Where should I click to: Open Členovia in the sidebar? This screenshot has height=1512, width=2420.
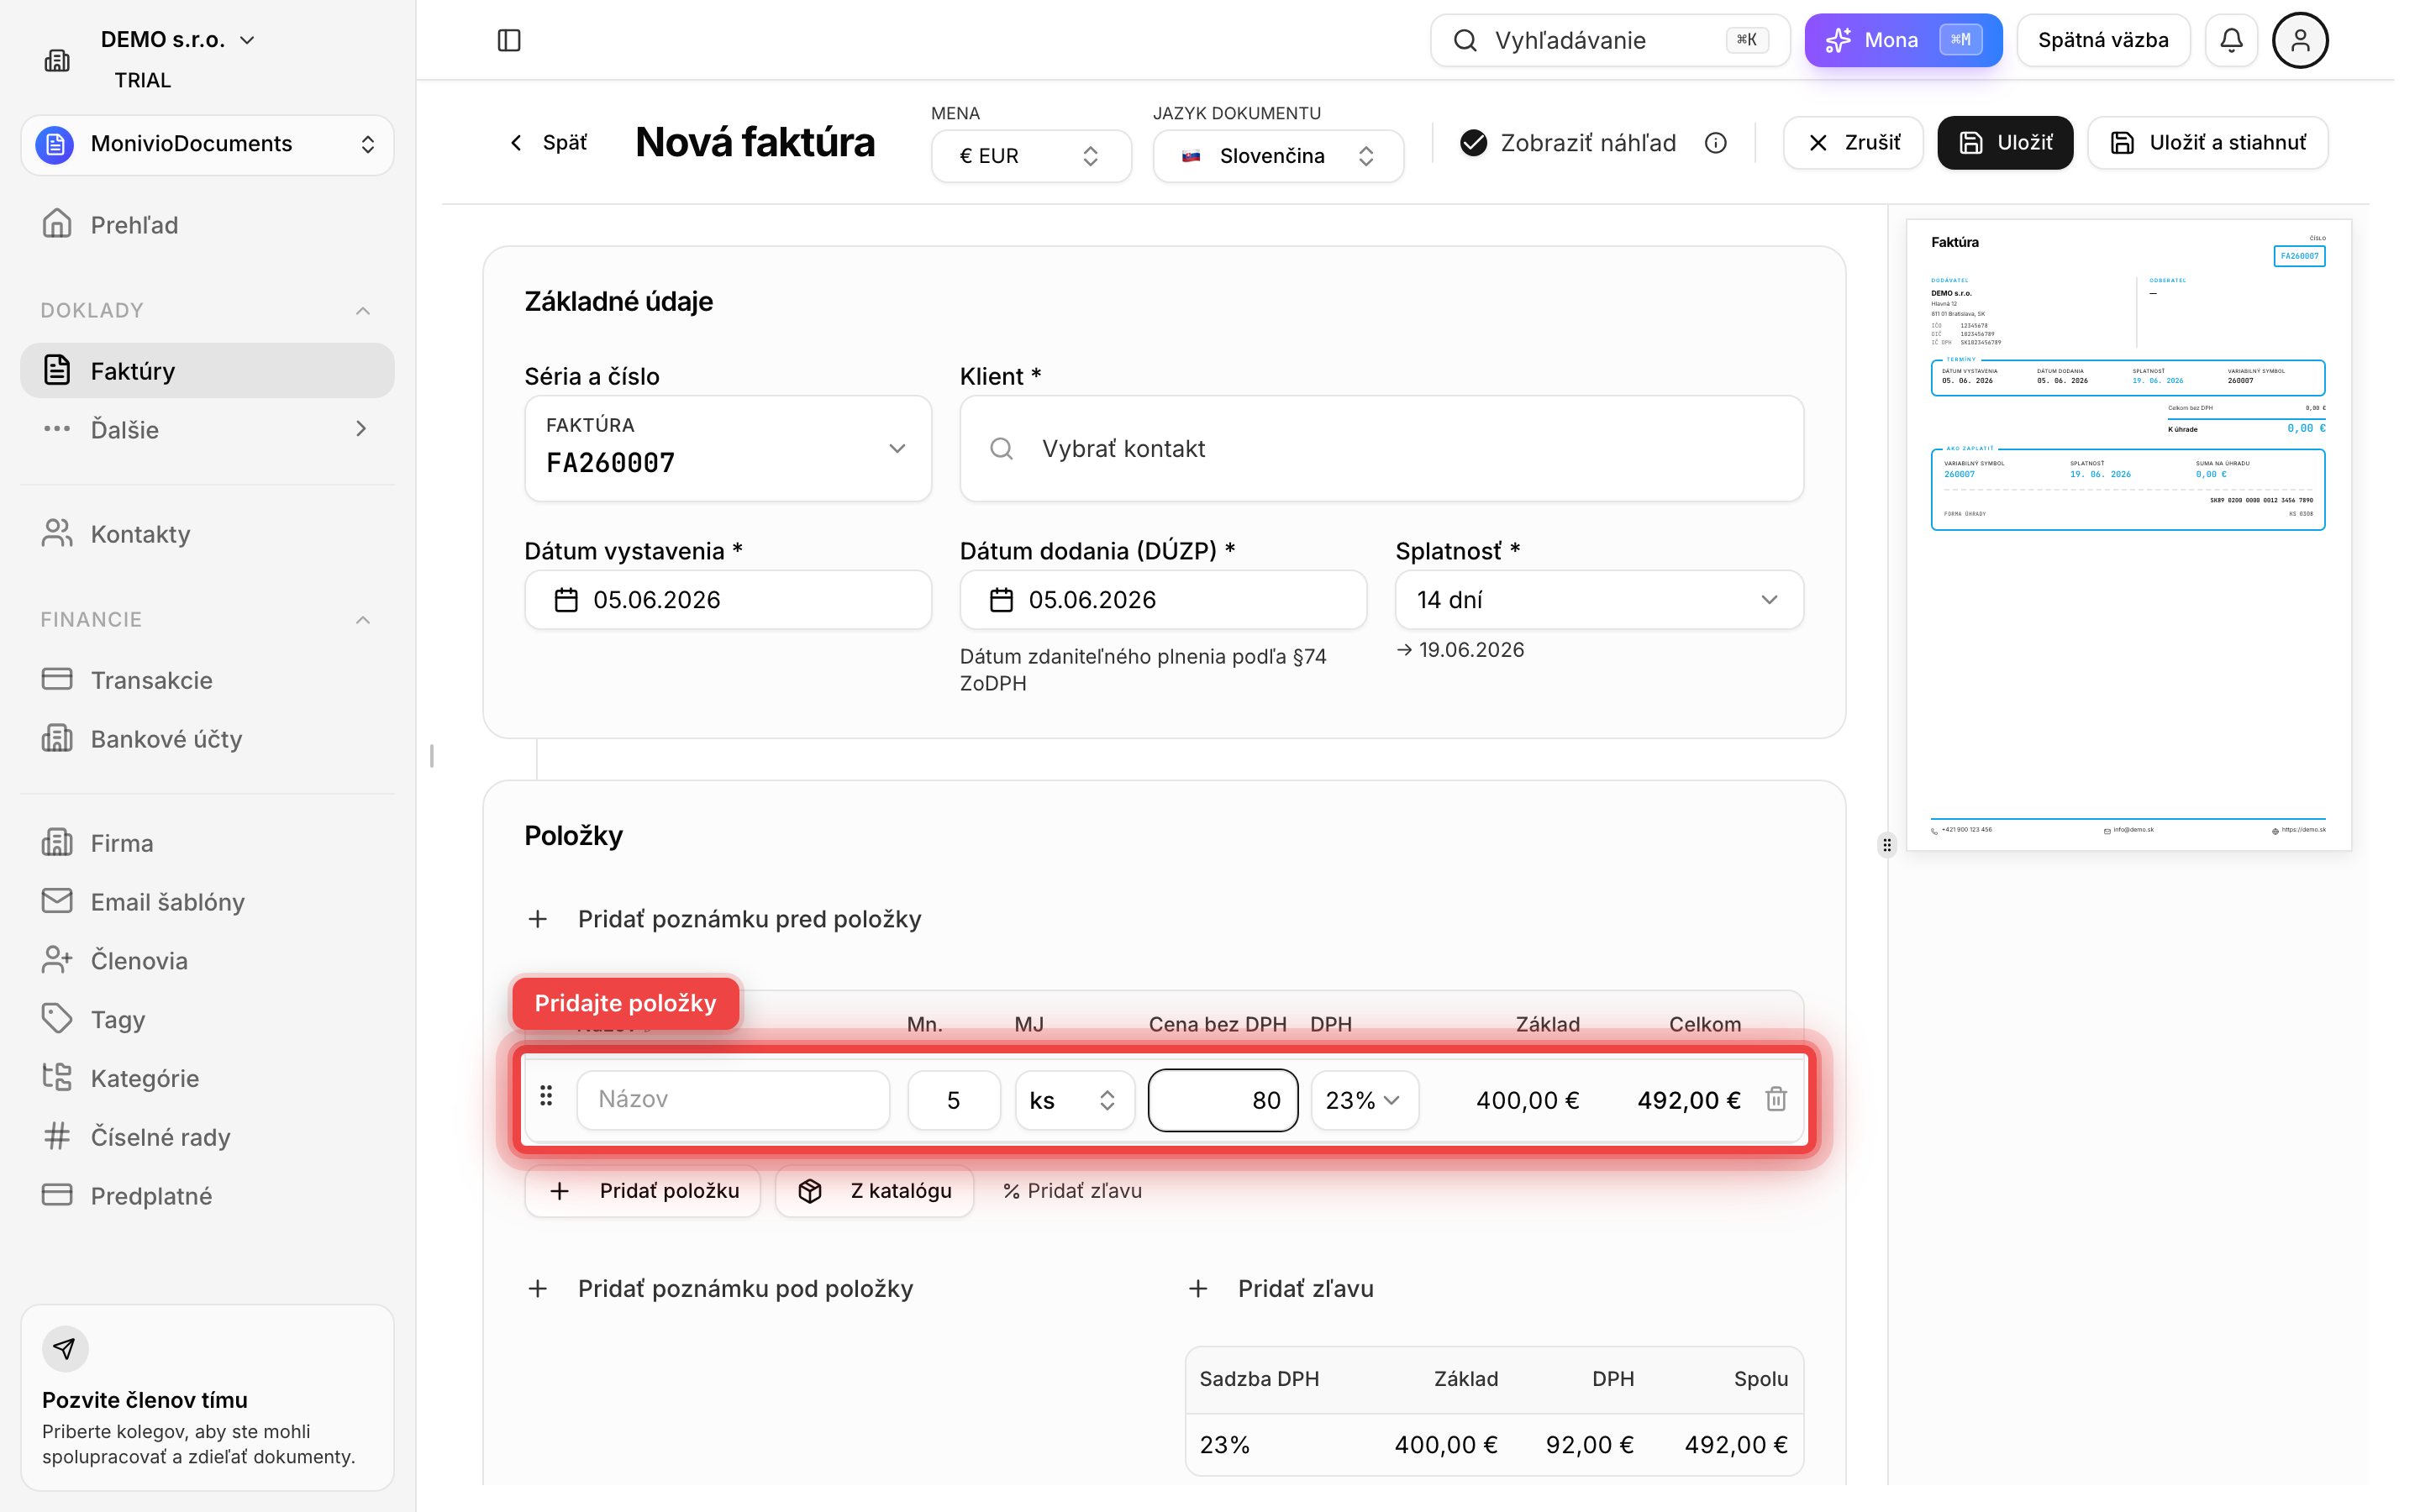point(207,961)
